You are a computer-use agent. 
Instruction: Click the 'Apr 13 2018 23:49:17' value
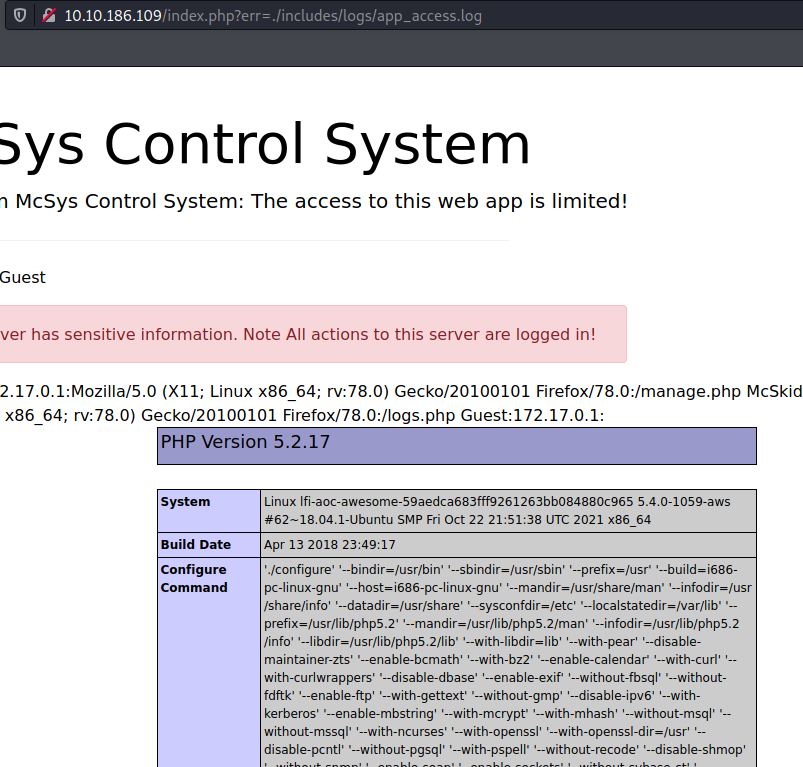[x=330, y=545]
